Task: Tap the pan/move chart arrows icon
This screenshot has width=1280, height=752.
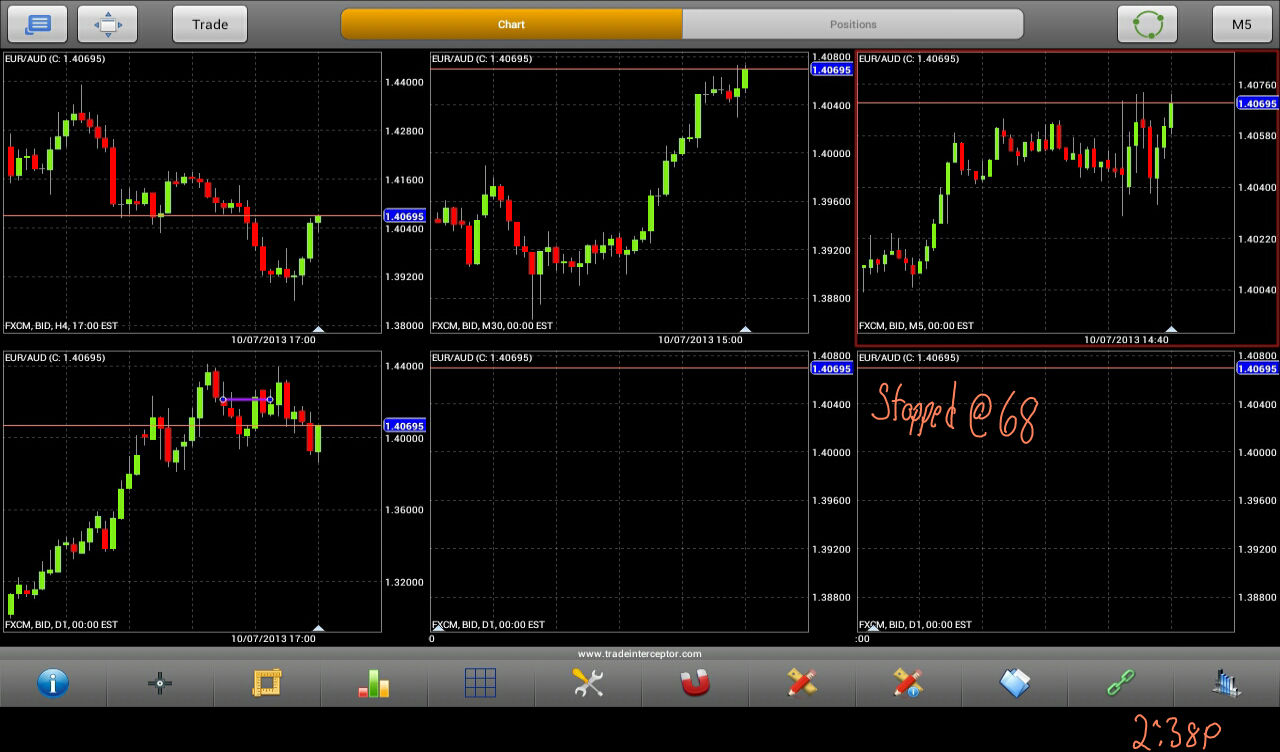Action: click(x=107, y=24)
